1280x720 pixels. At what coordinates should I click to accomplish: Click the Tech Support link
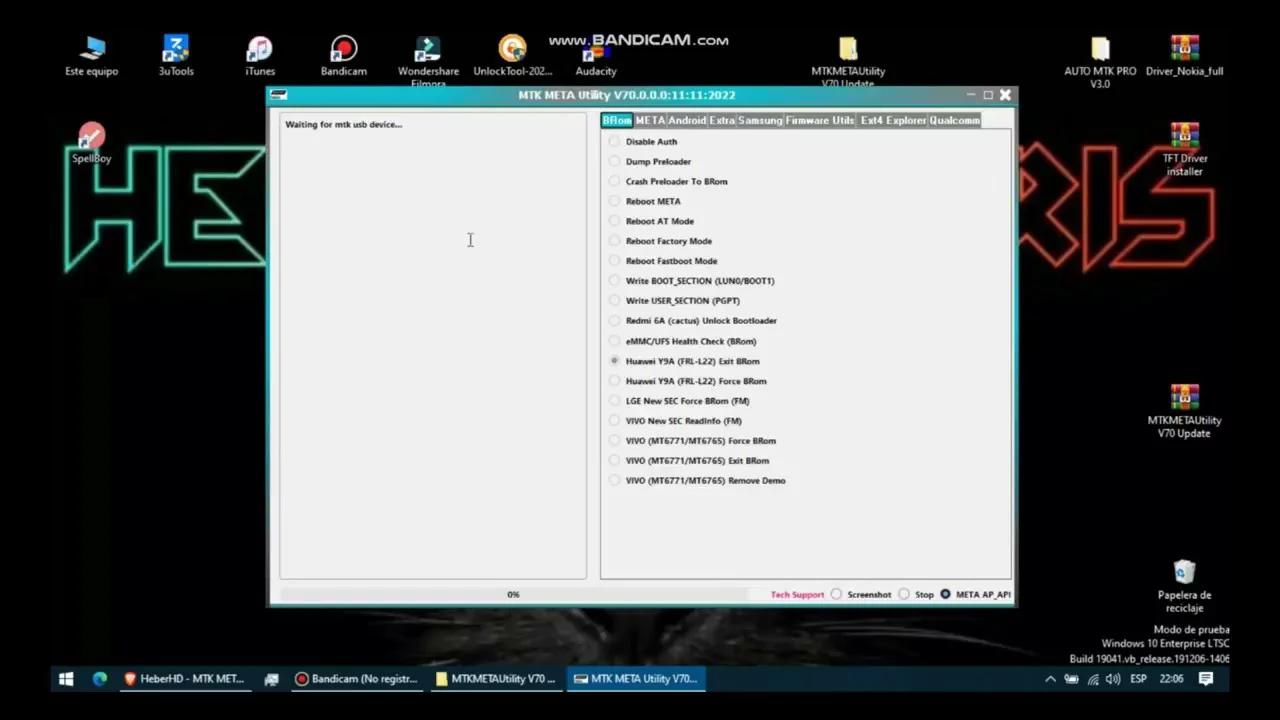pyautogui.click(x=797, y=594)
